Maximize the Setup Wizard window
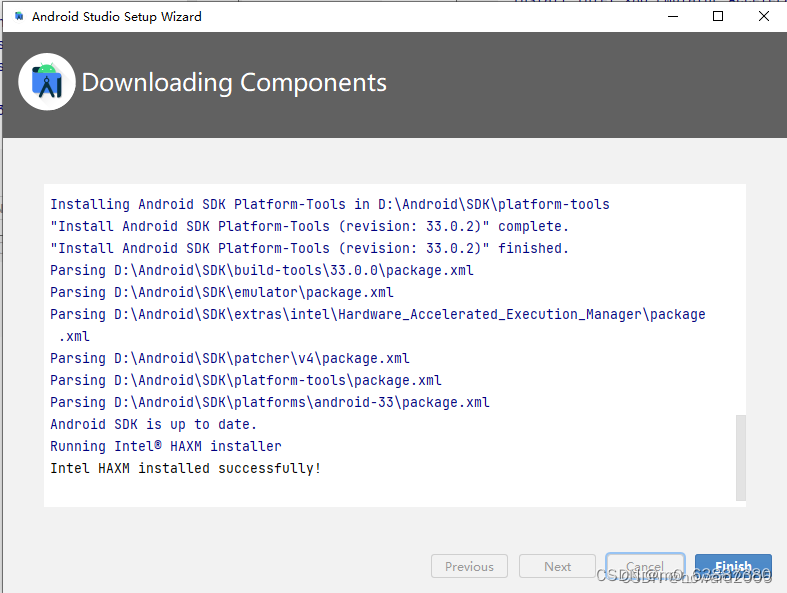Image resolution: width=787 pixels, height=593 pixels. 718,17
